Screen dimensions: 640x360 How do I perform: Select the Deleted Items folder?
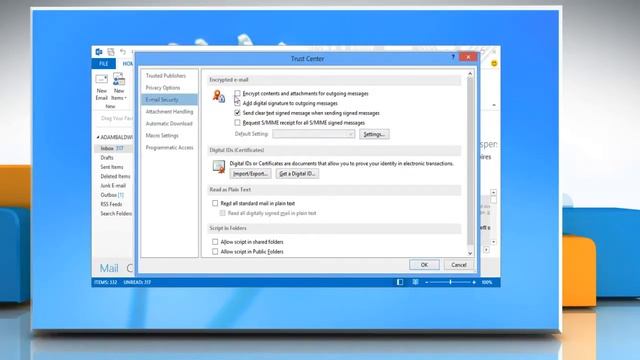(x=116, y=176)
